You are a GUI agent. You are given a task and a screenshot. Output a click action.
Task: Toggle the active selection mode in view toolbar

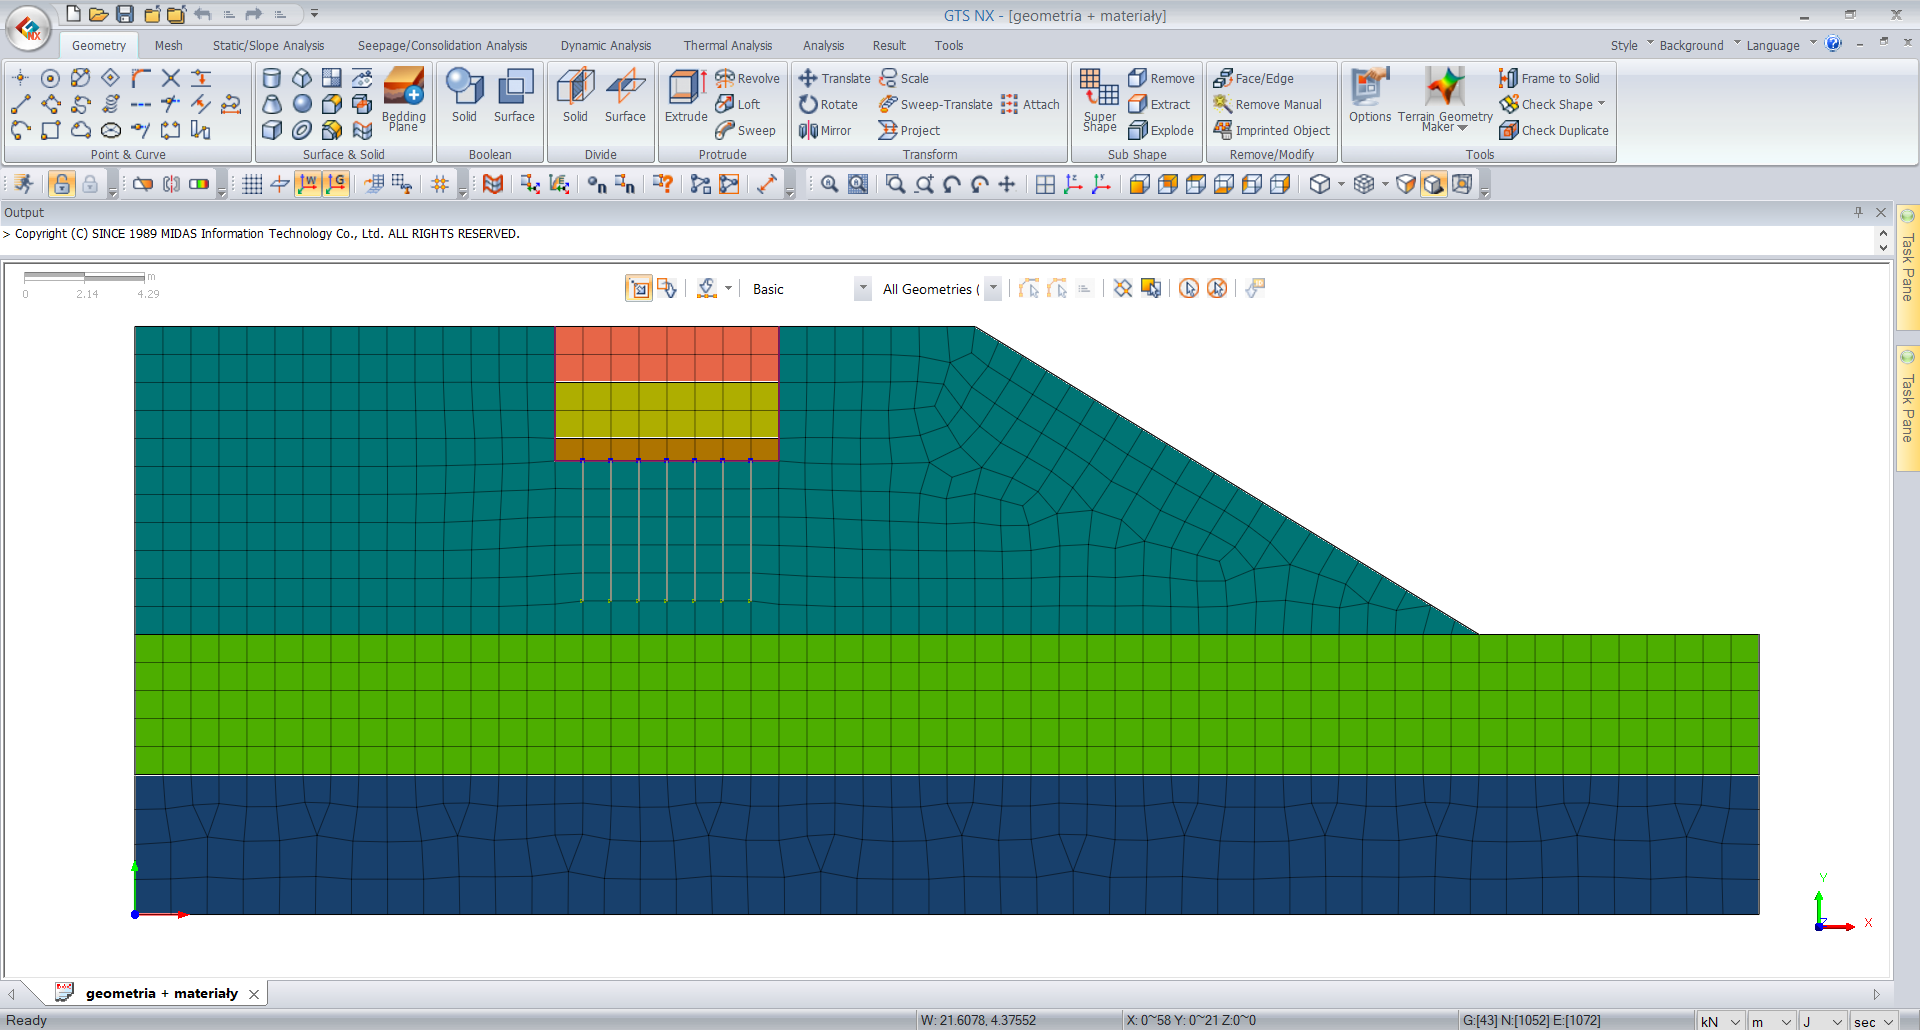point(638,289)
